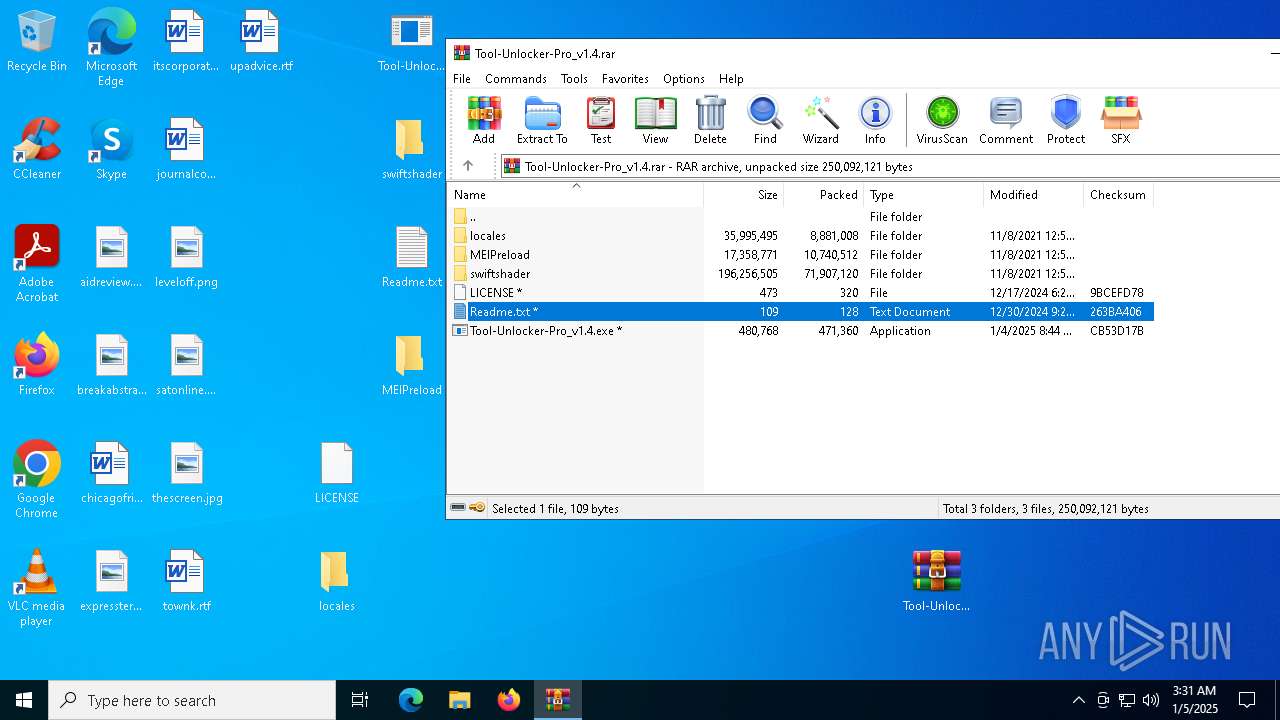
Task: Sort by the Modified column header
Action: point(1033,195)
